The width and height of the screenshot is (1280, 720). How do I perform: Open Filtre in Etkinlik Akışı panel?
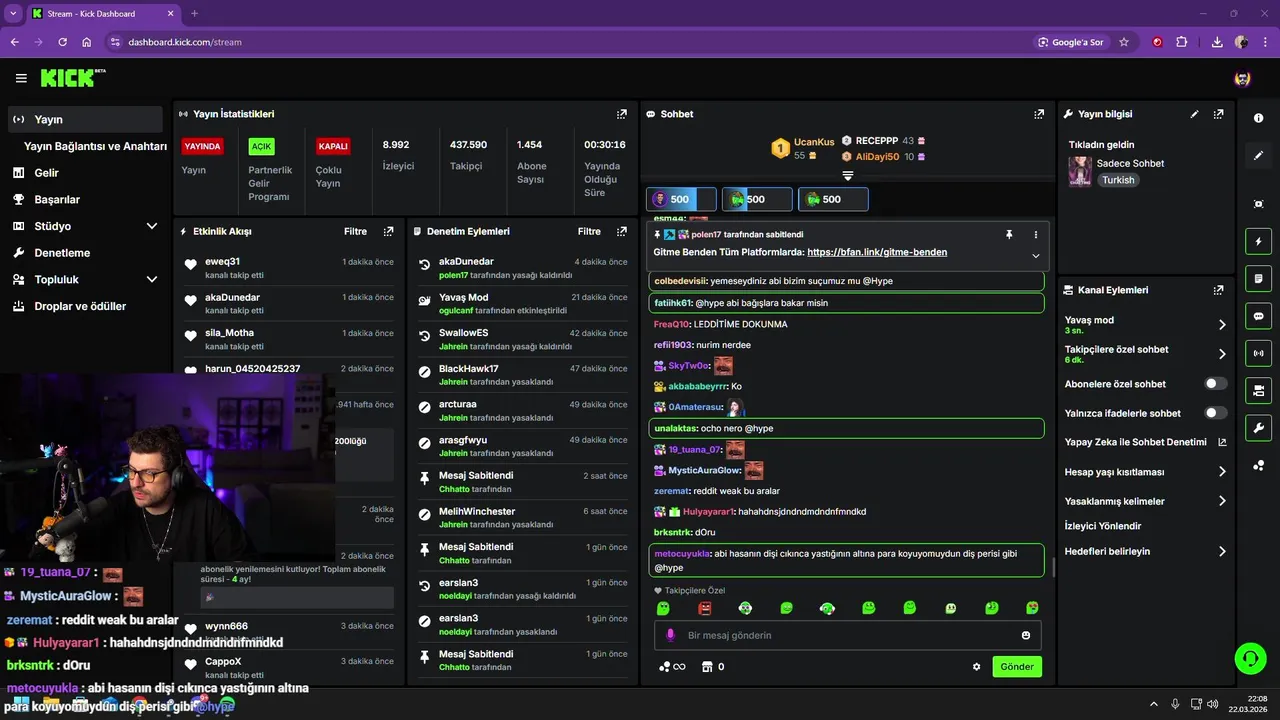coord(356,231)
